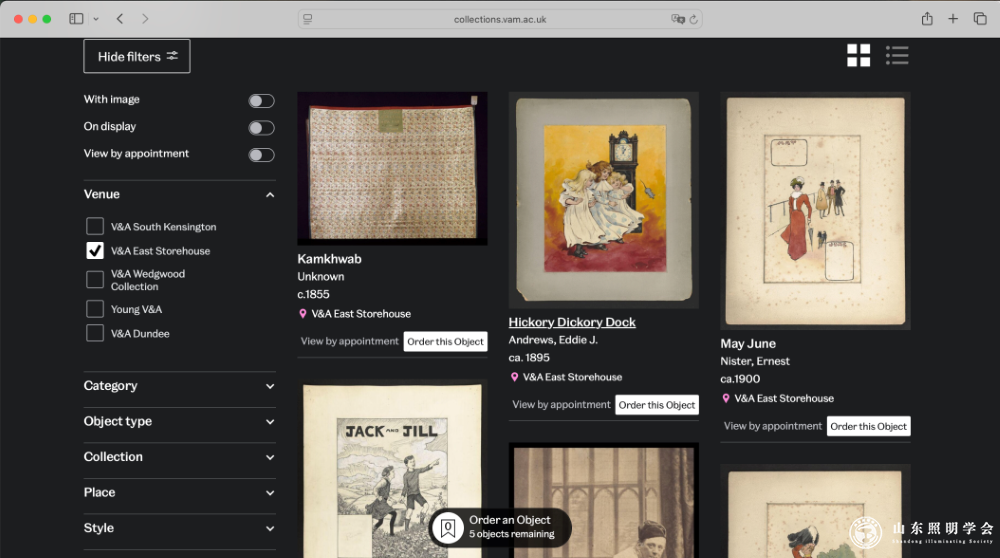Viewport: 1000px width, 558px height.
Task: Show the tab overview
Action: click(x=980, y=19)
